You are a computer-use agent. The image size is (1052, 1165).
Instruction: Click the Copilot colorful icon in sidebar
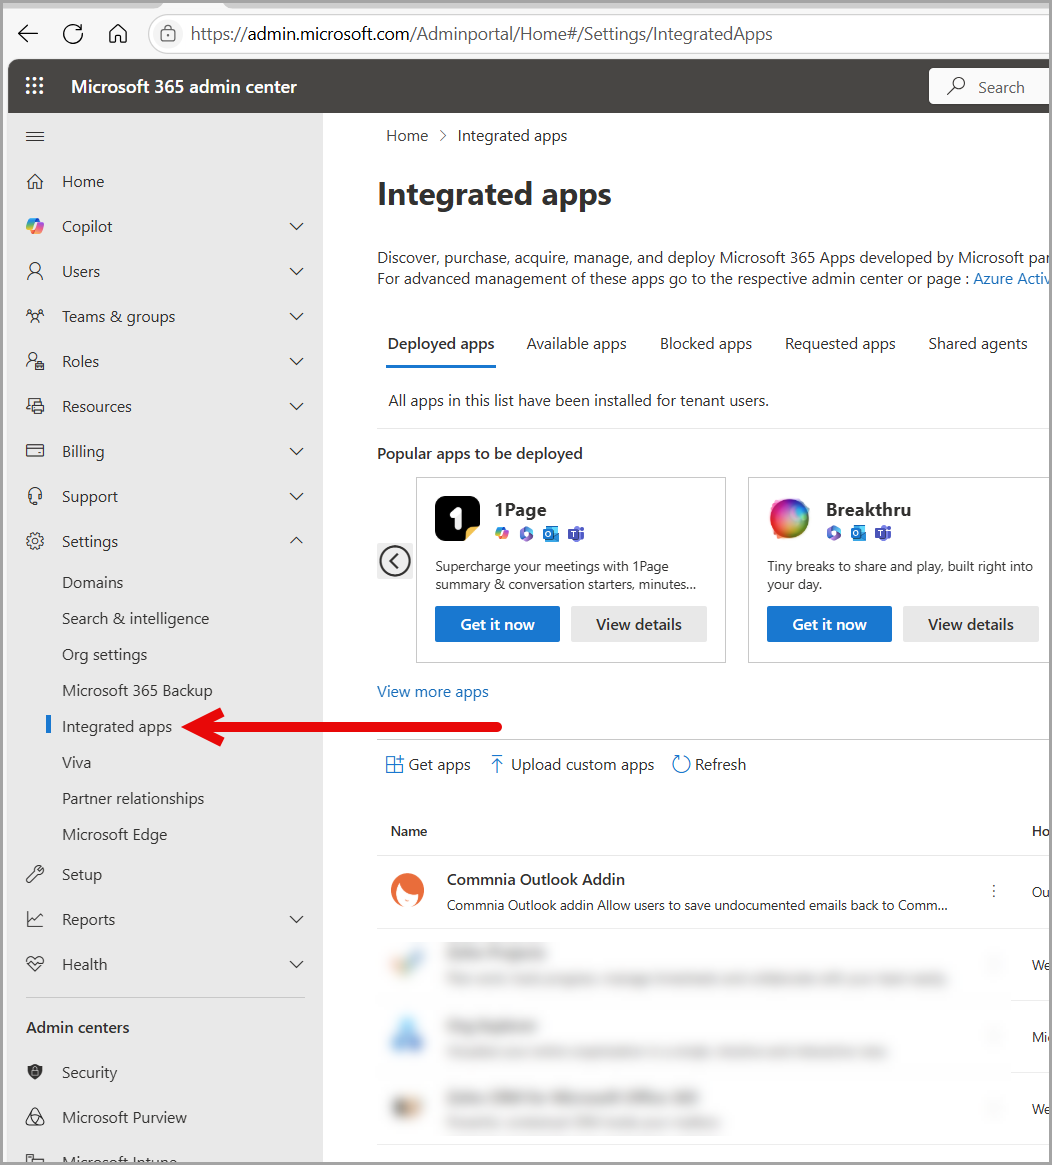click(35, 226)
